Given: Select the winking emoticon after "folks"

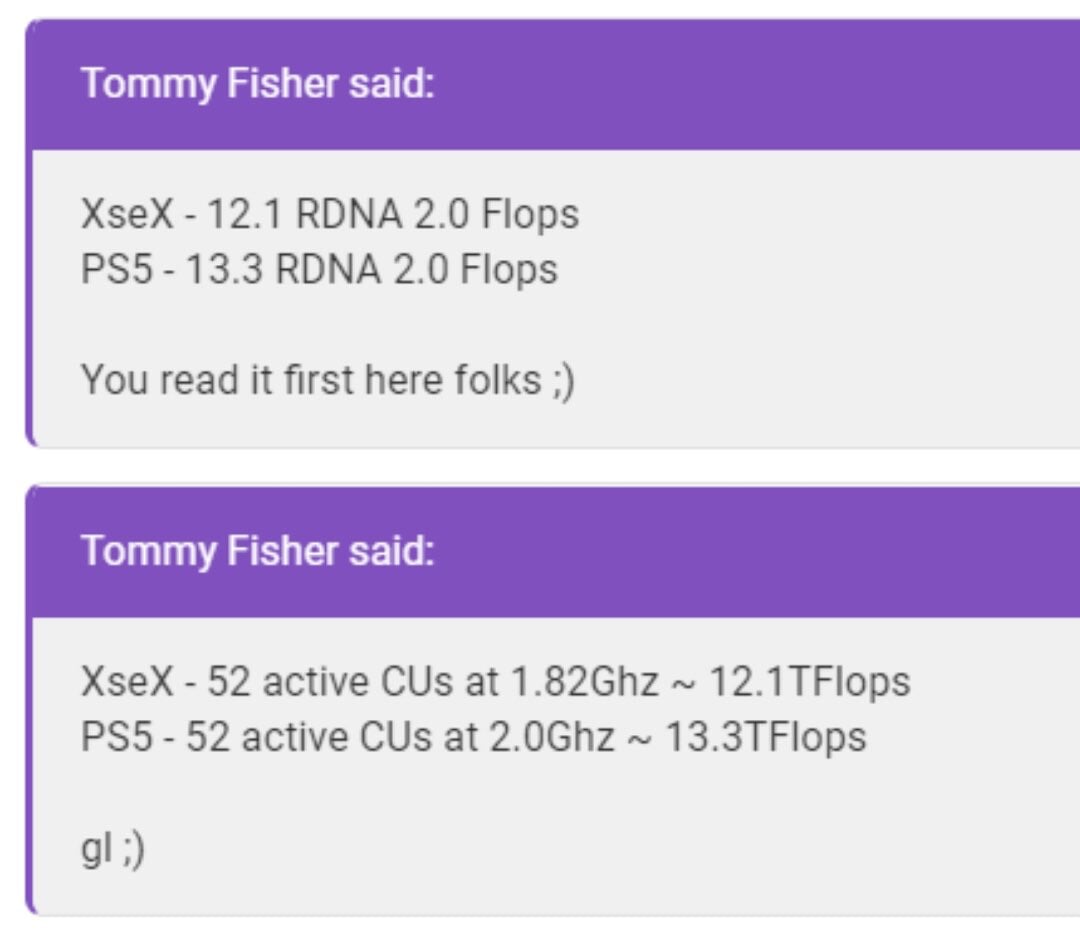Looking at the screenshot, I should point(563,381).
